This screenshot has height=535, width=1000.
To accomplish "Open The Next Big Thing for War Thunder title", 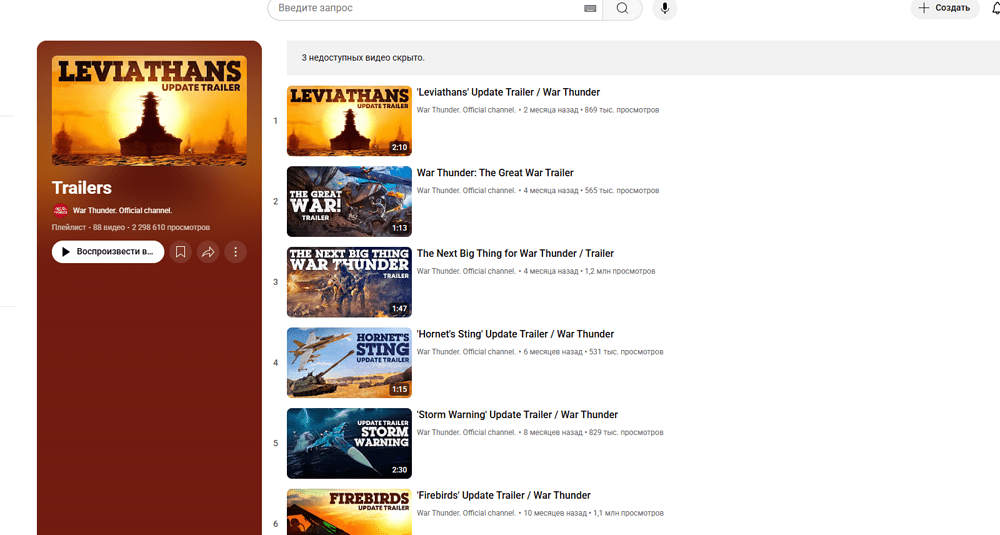I will 515,253.
